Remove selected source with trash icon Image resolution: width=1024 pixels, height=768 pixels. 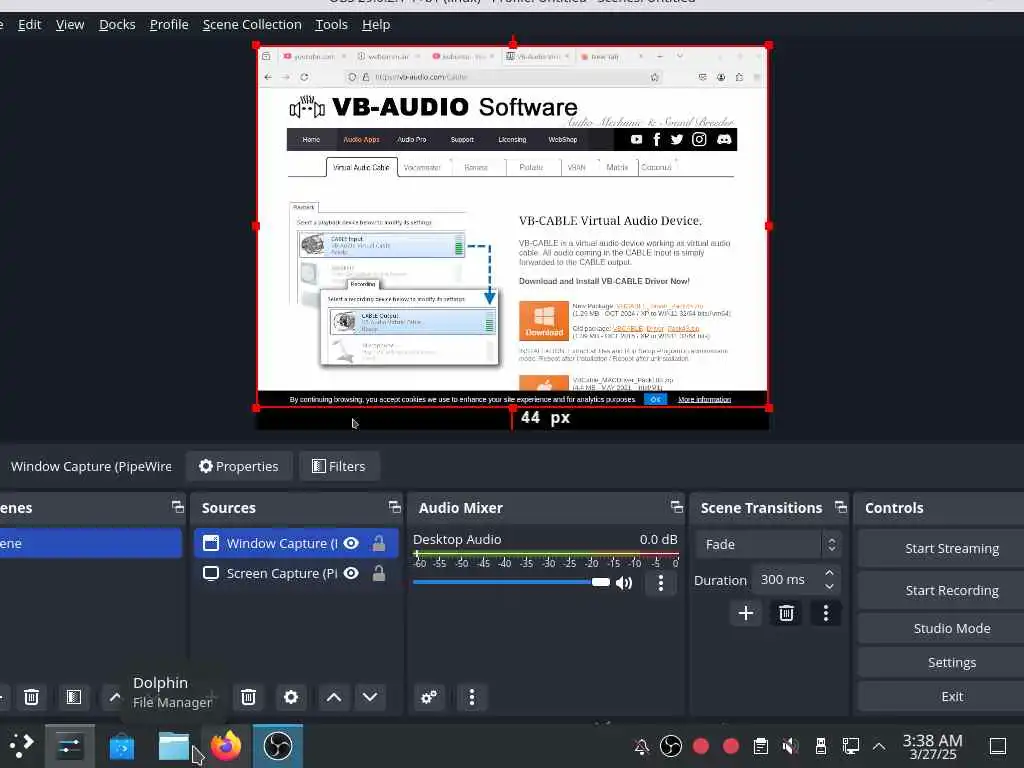click(x=248, y=697)
